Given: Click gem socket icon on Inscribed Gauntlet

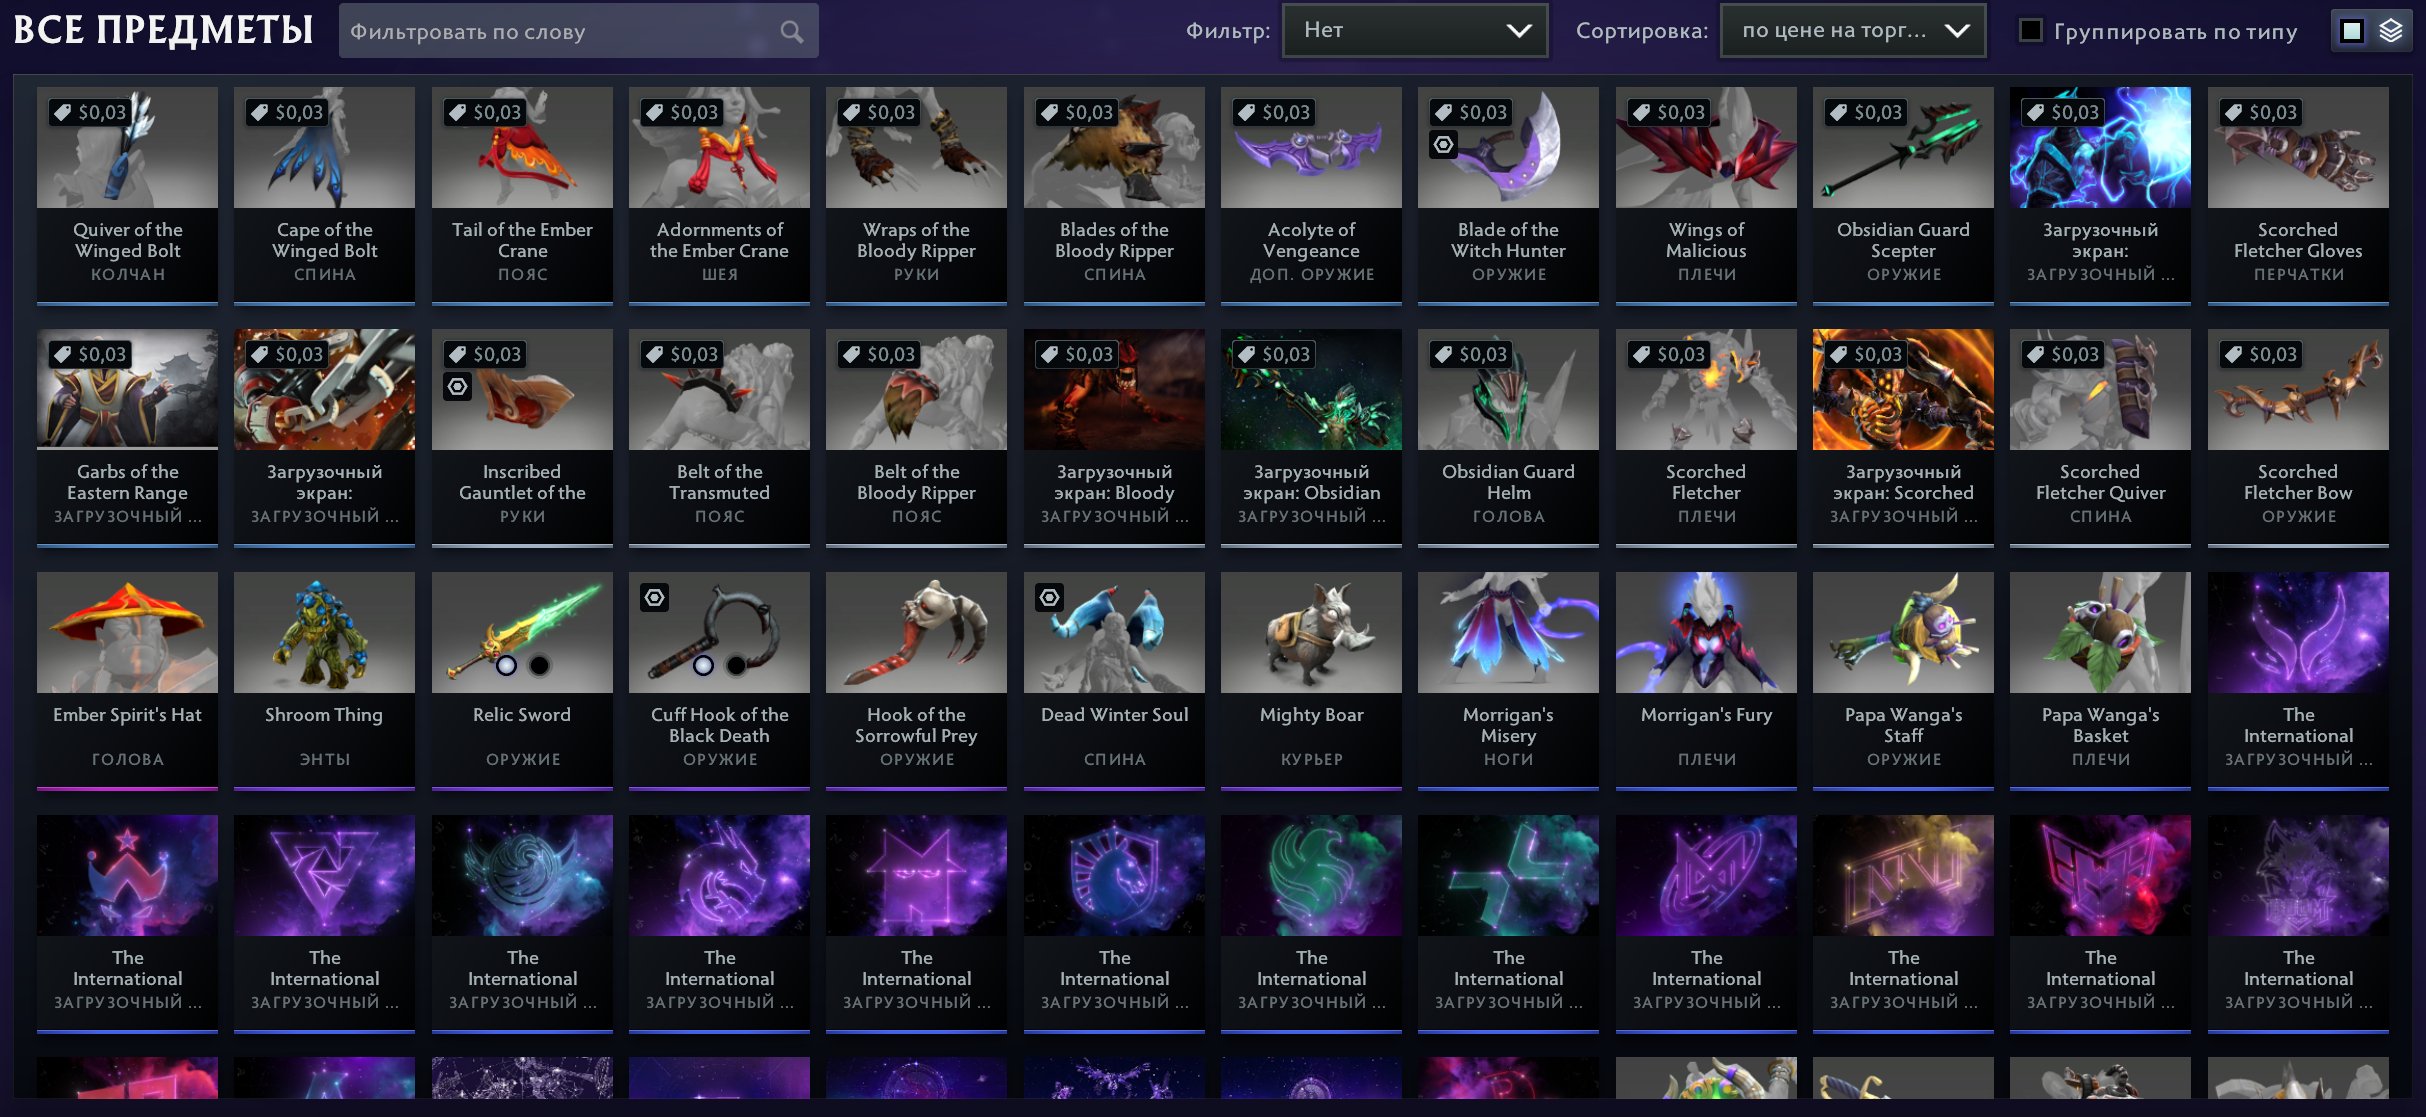Looking at the screenshot, I should click(457, 387).
